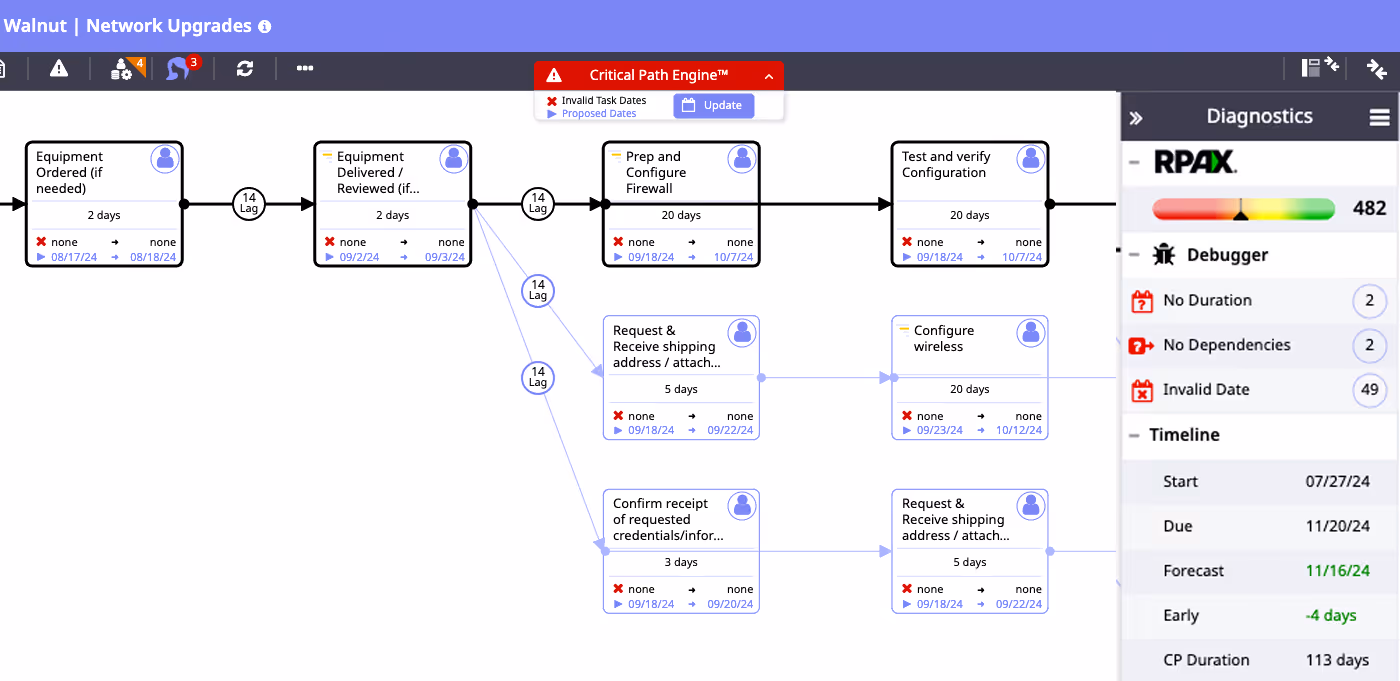Click the refresh arrows toolbar icon
The height and width of the screenshot is (681, 1400).
tap(245, 68)
